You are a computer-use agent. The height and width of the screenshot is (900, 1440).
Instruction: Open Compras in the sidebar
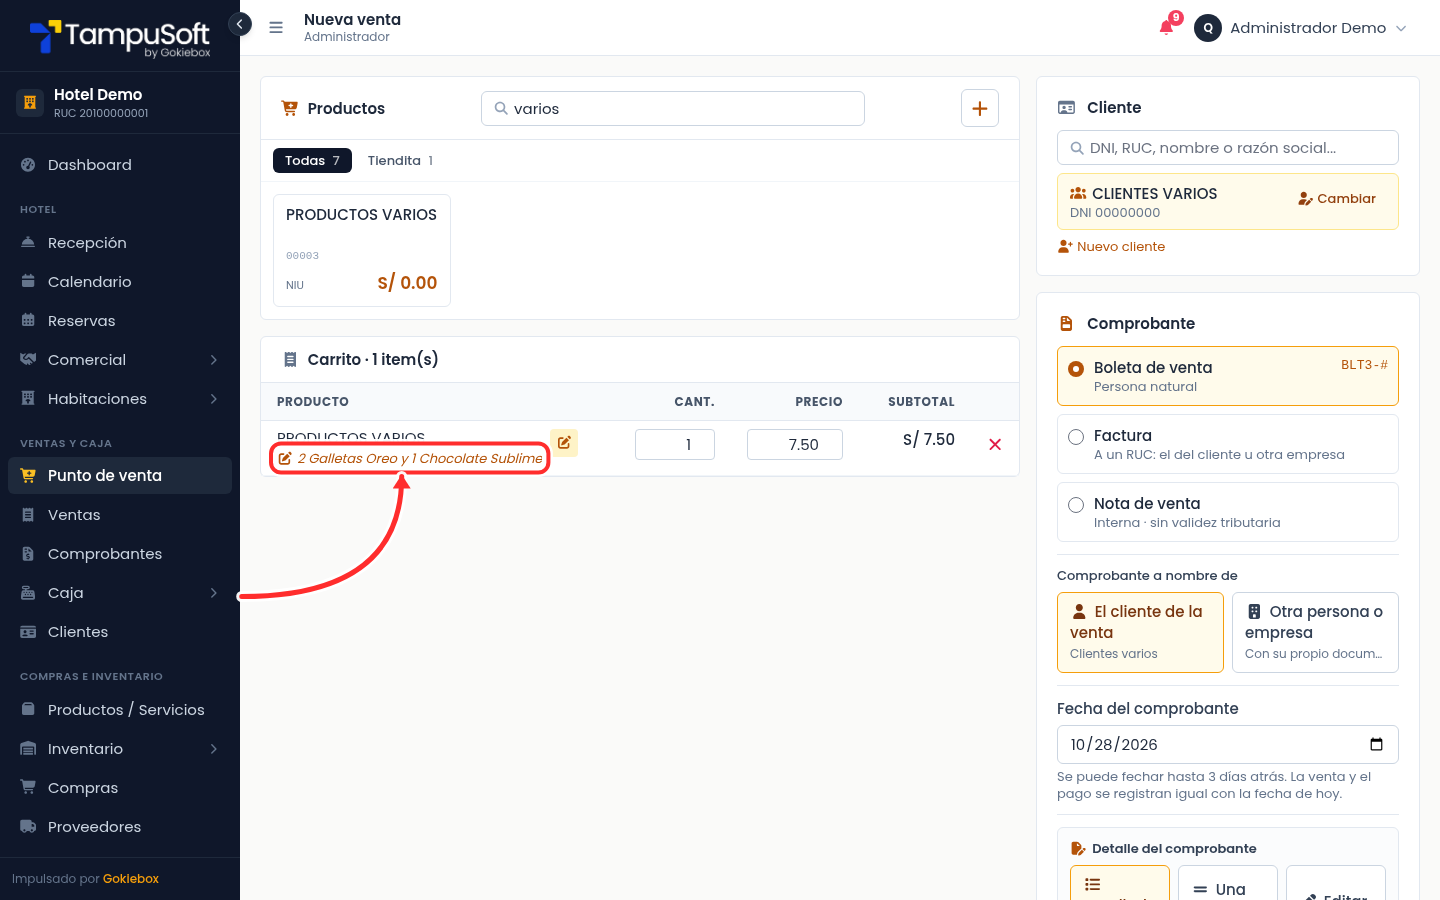120,788
